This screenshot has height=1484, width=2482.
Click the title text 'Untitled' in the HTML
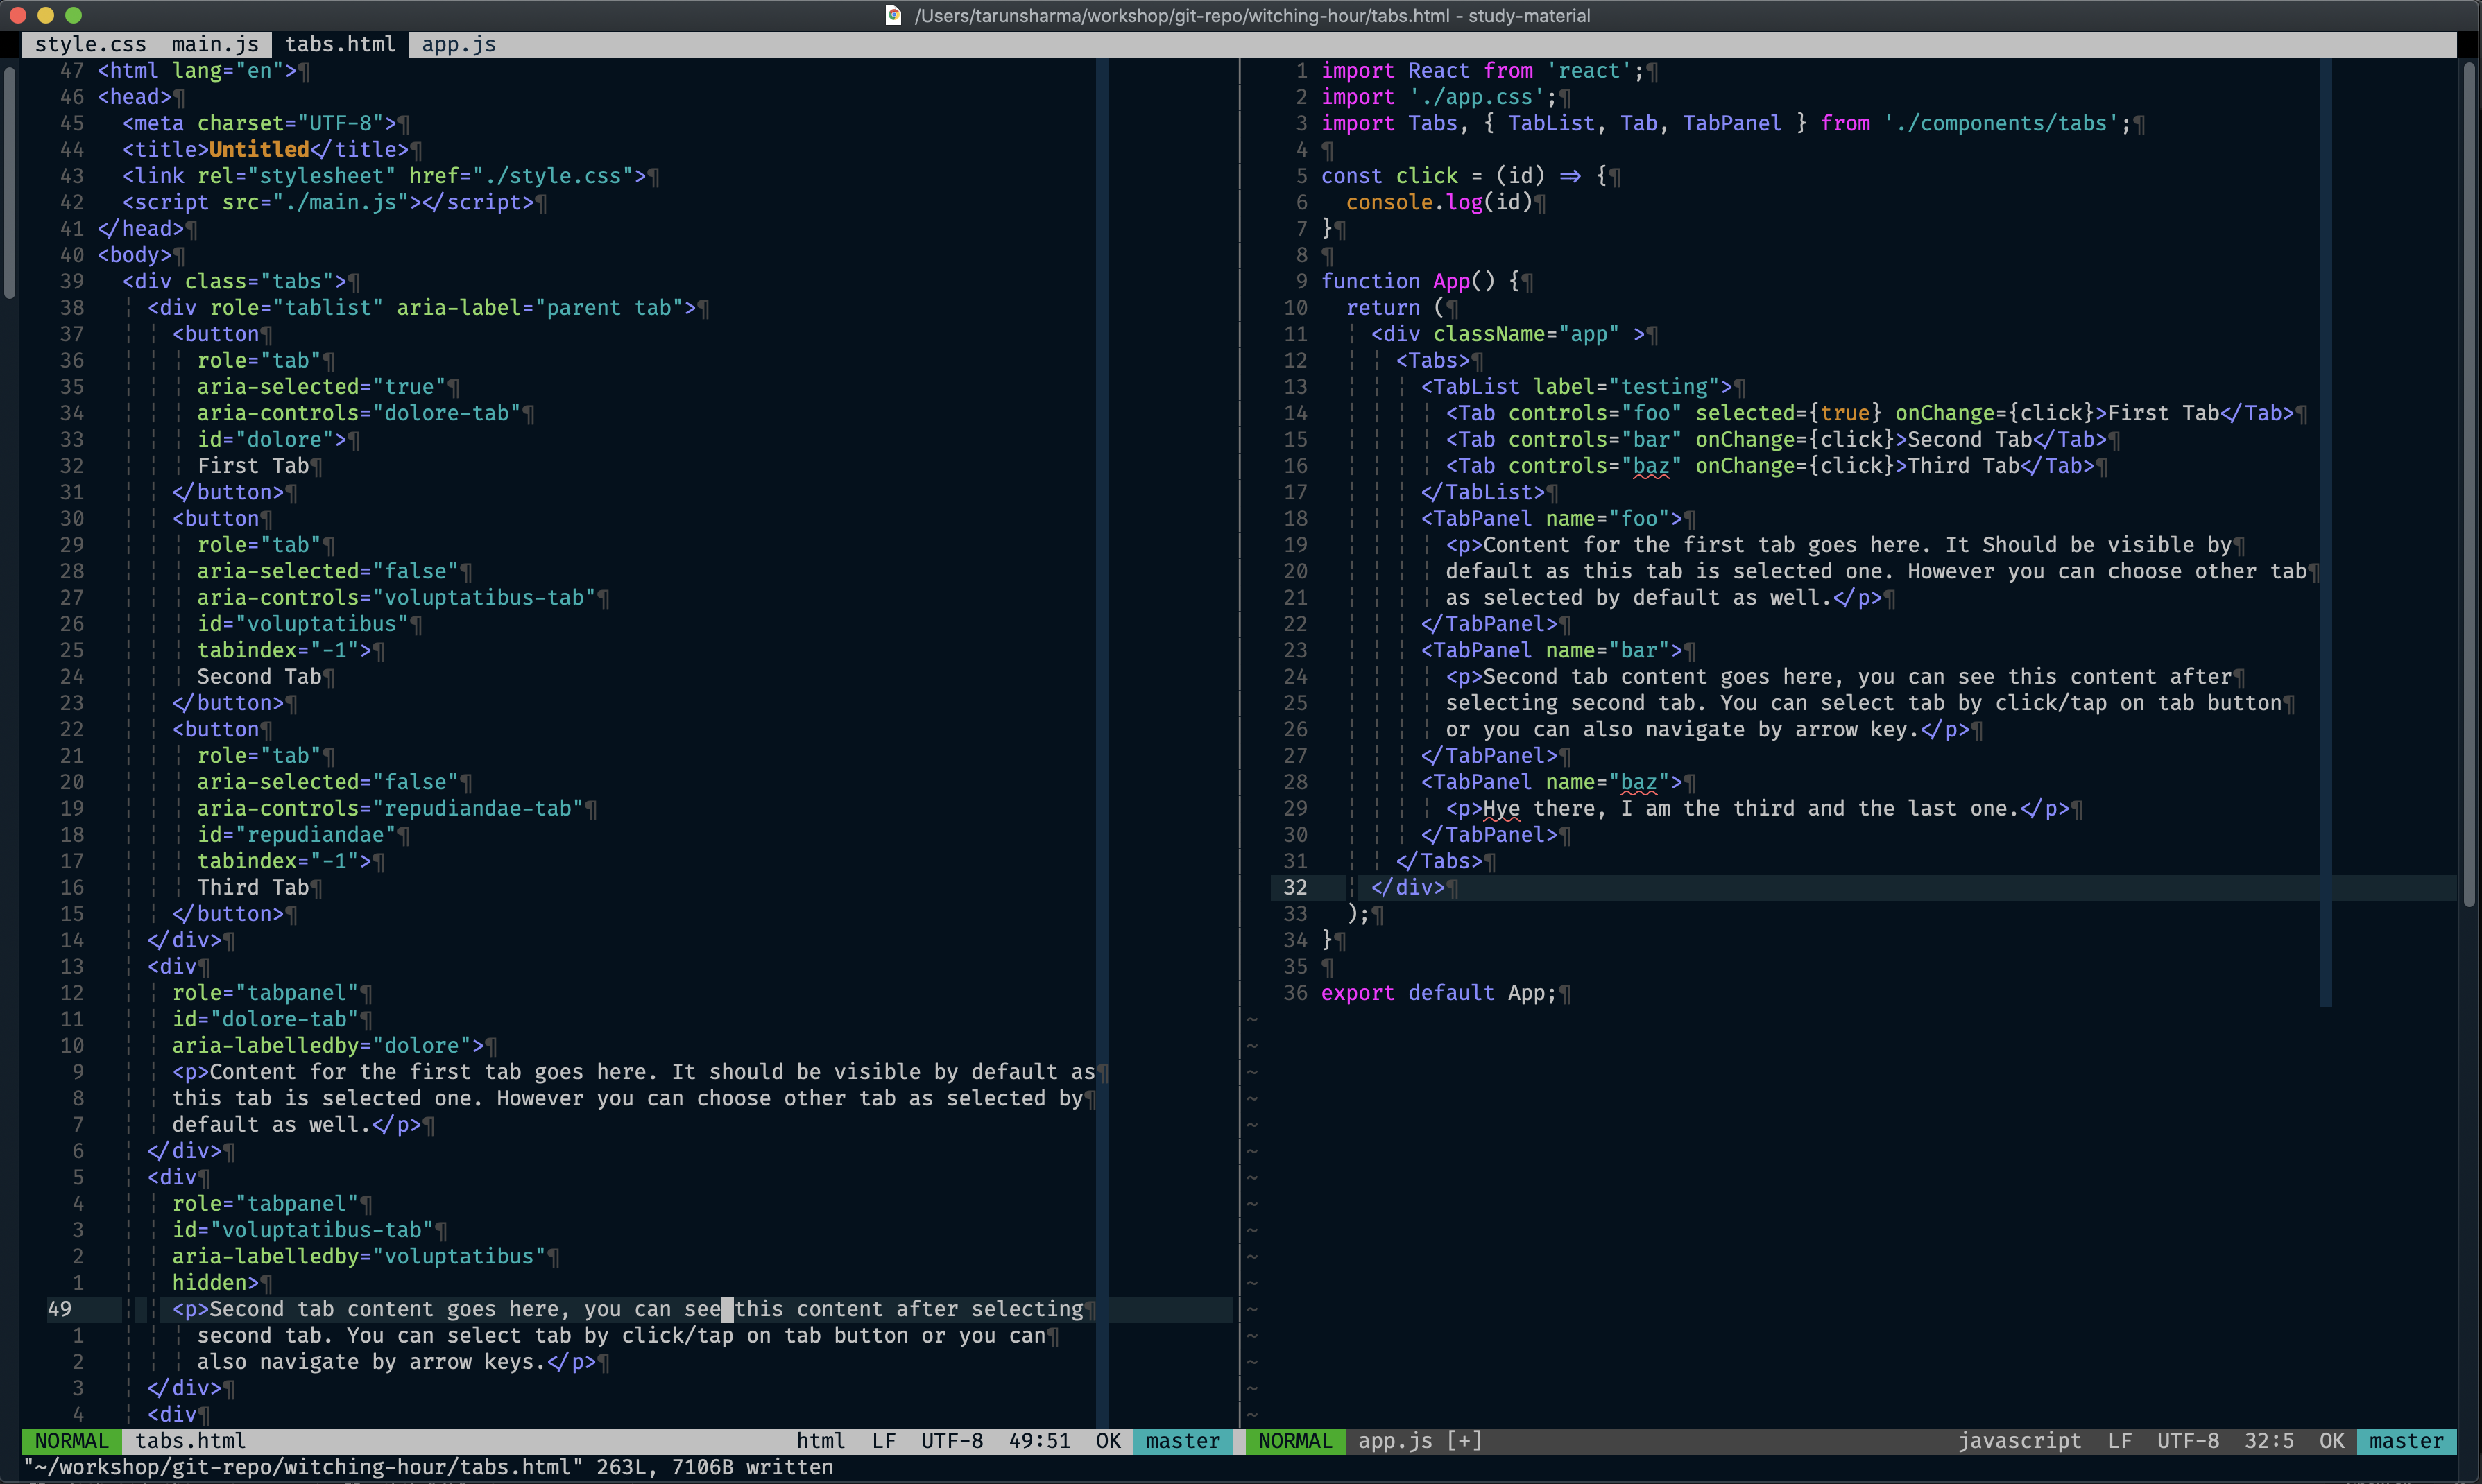pos(259,150)
